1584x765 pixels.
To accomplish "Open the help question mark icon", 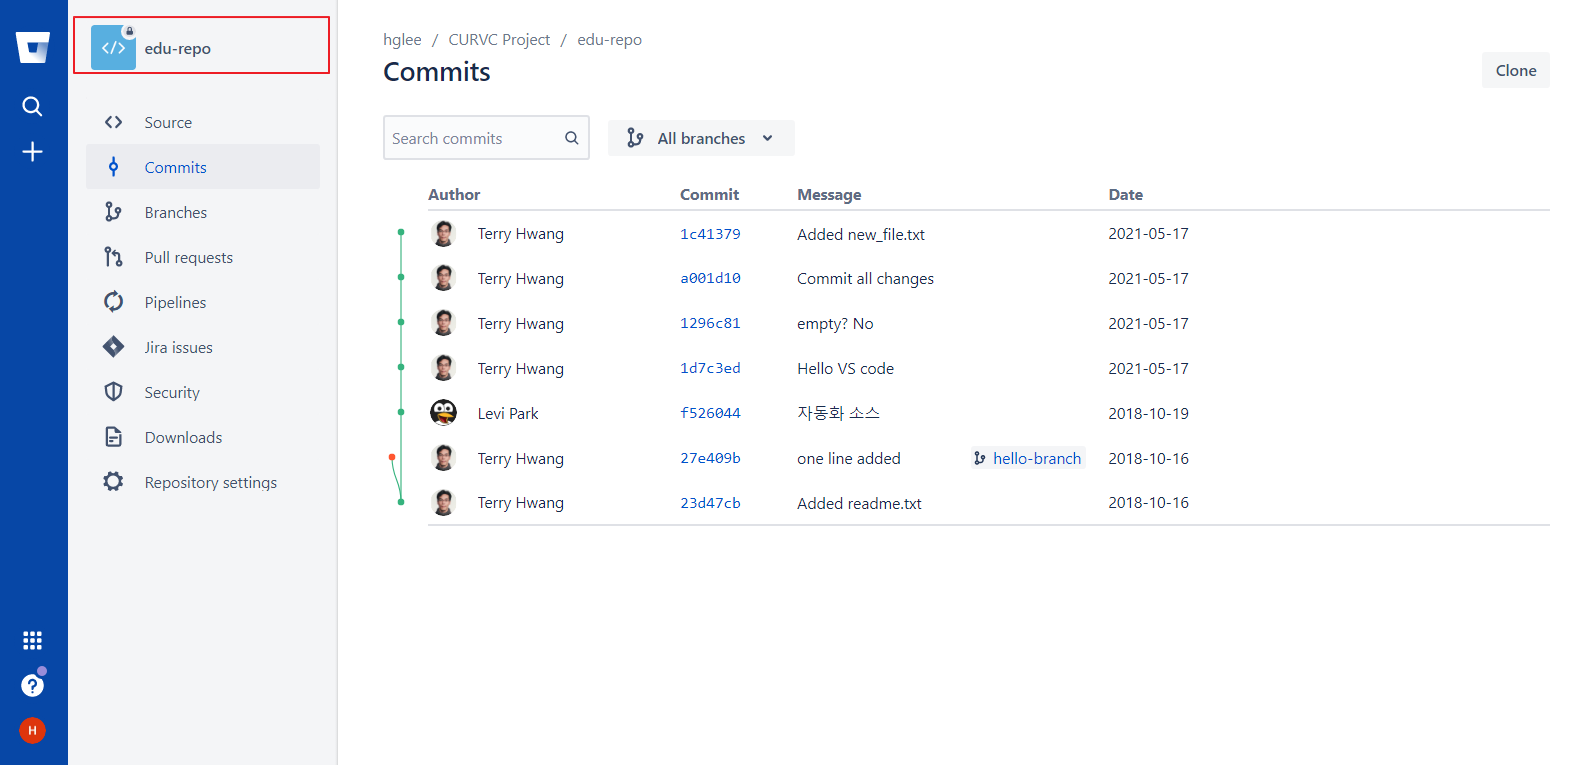I will coord(32,685).
